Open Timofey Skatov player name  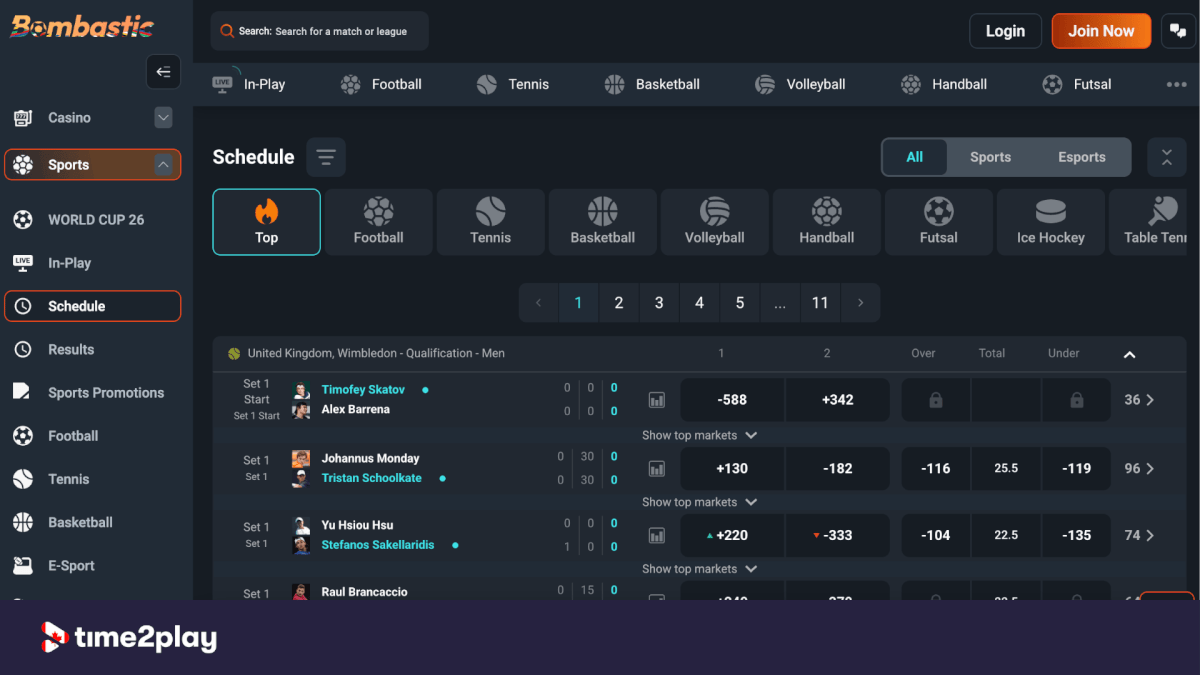363,390
